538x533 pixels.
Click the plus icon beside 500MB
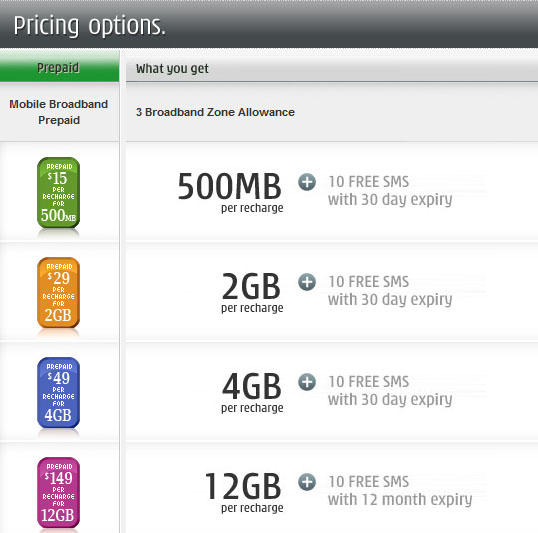pos(307,182)
